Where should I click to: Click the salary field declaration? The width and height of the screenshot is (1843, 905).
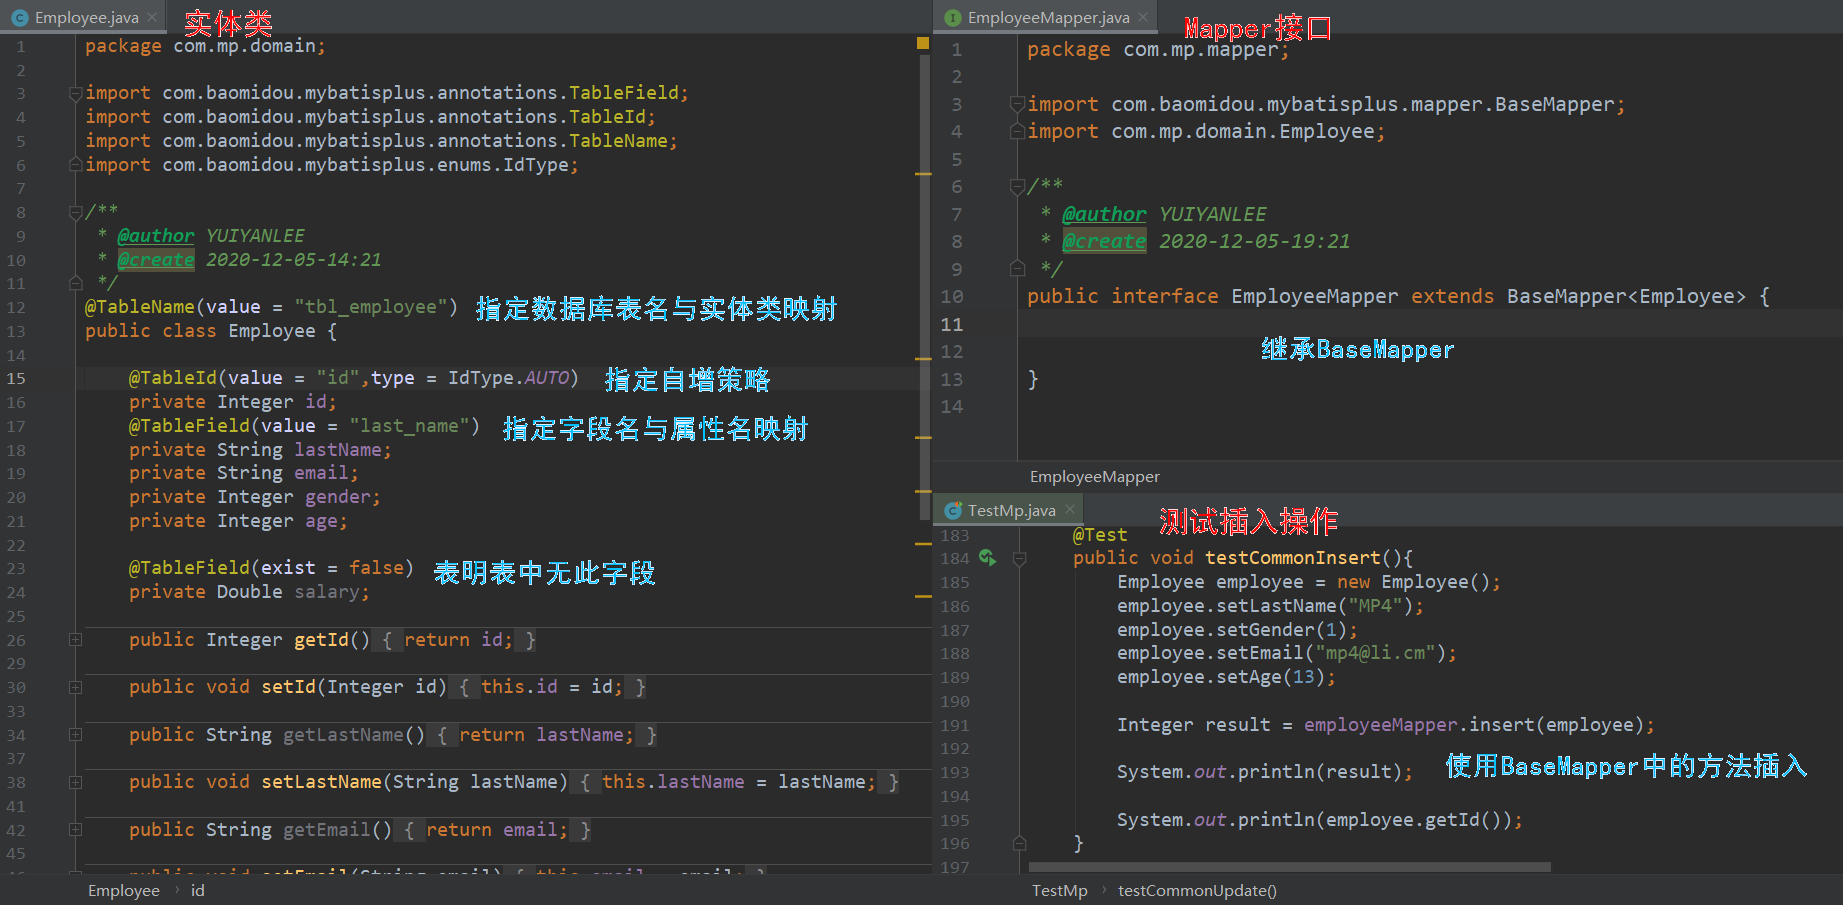pyautogui.click(x=249, y=592)
